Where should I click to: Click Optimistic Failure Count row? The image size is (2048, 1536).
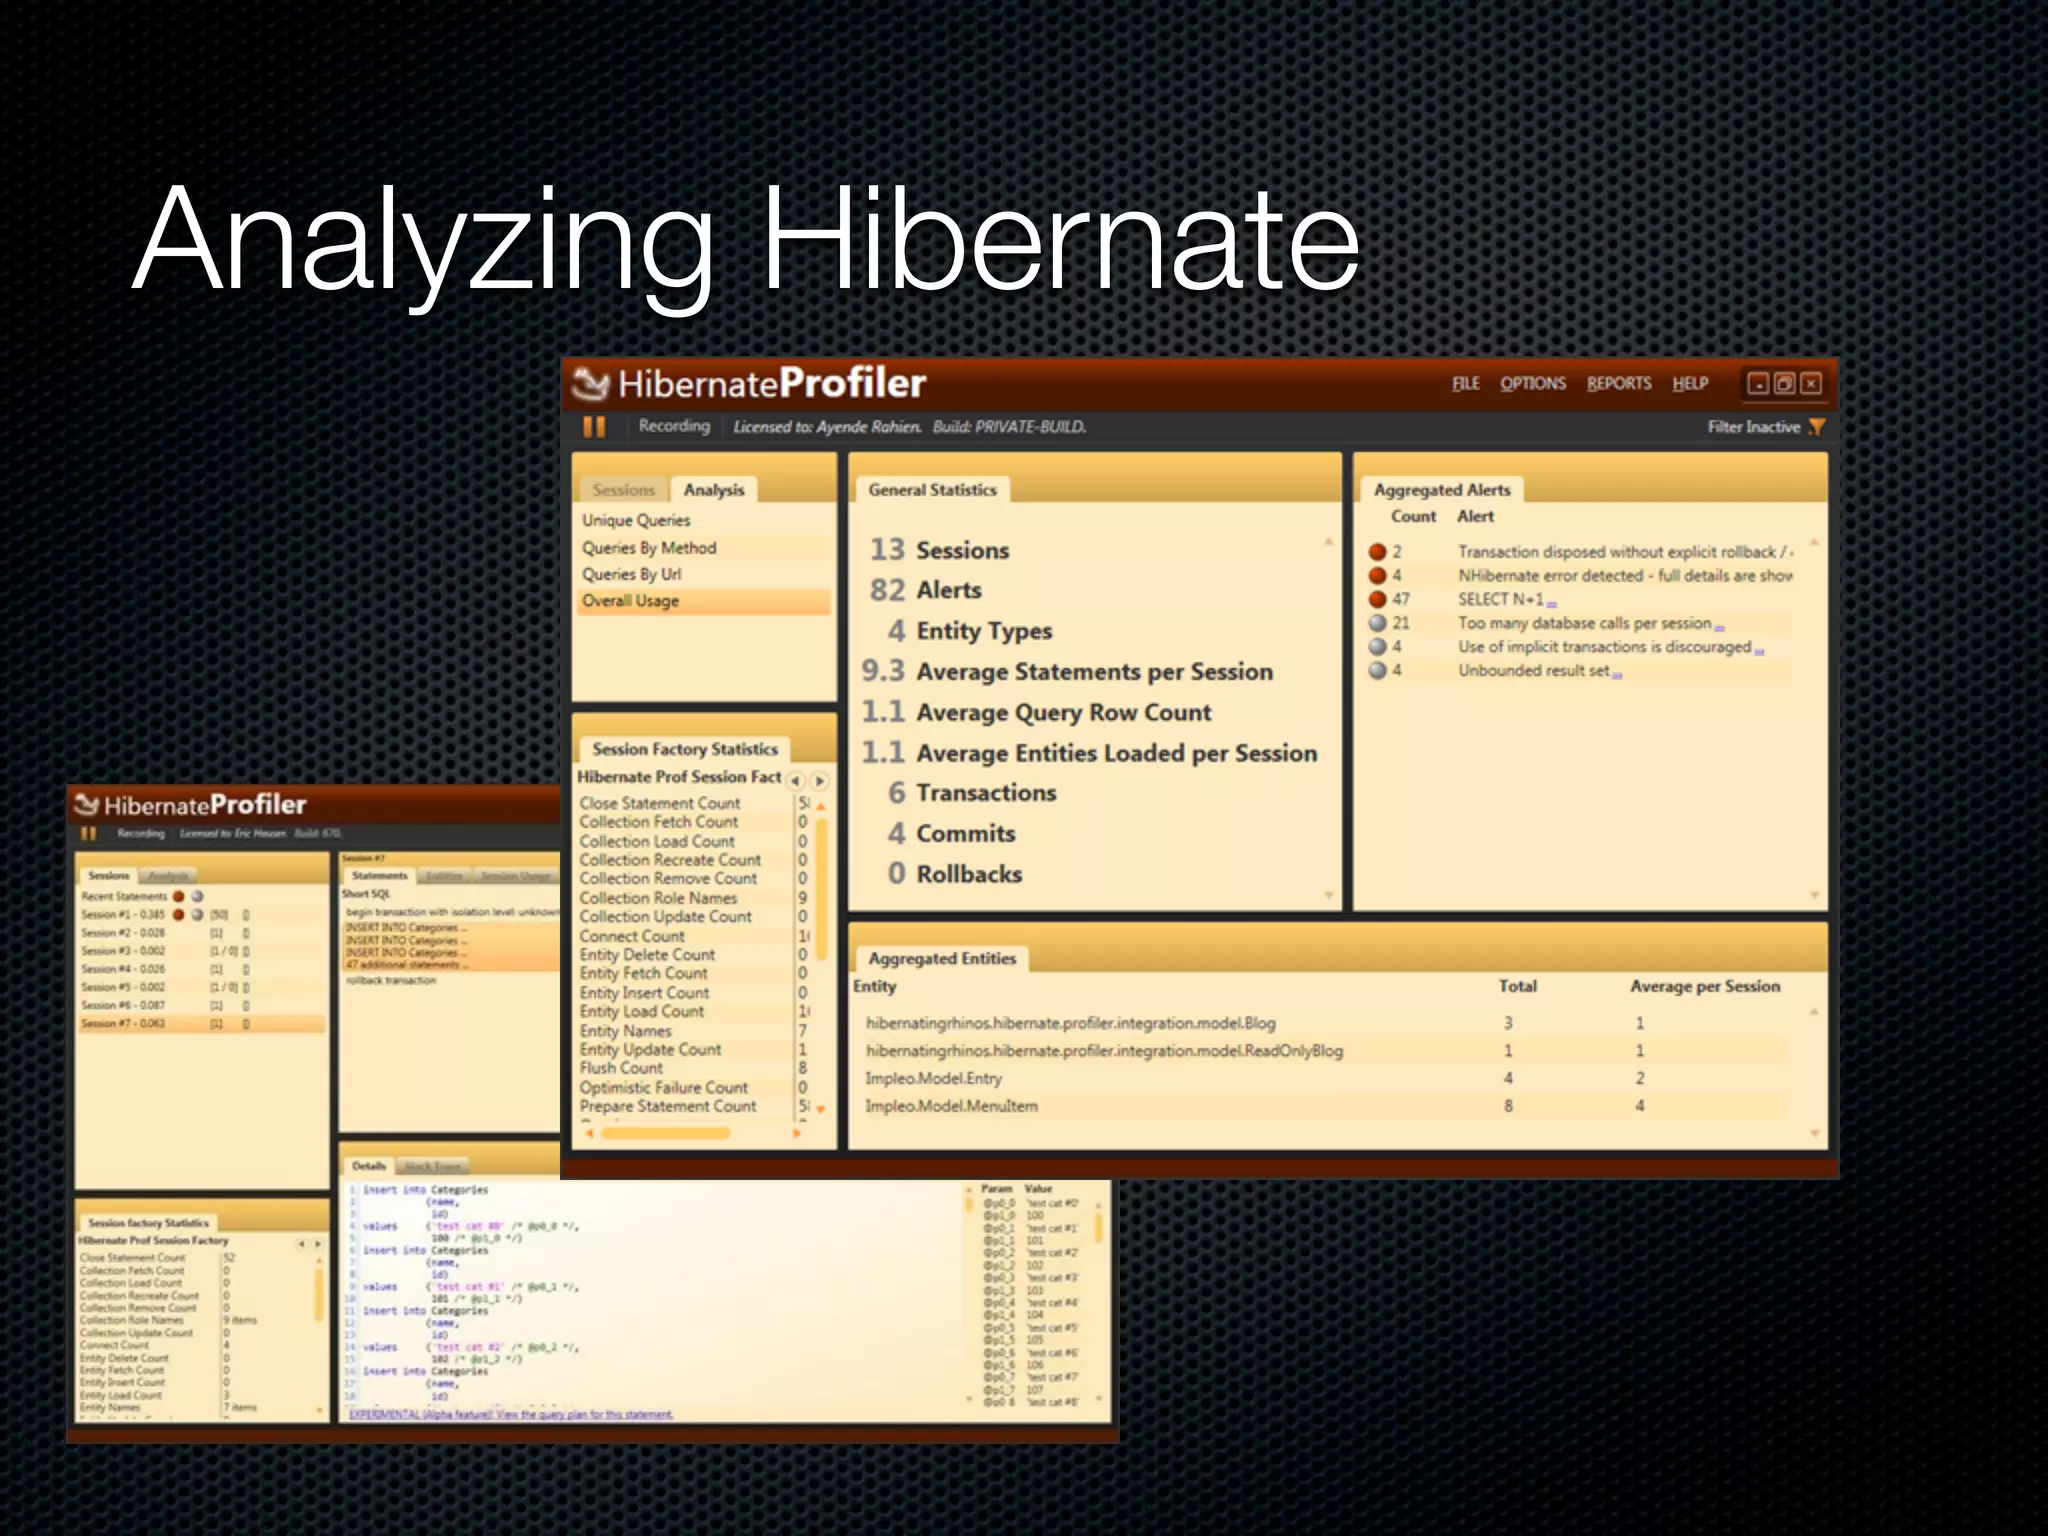(694, 1087)
